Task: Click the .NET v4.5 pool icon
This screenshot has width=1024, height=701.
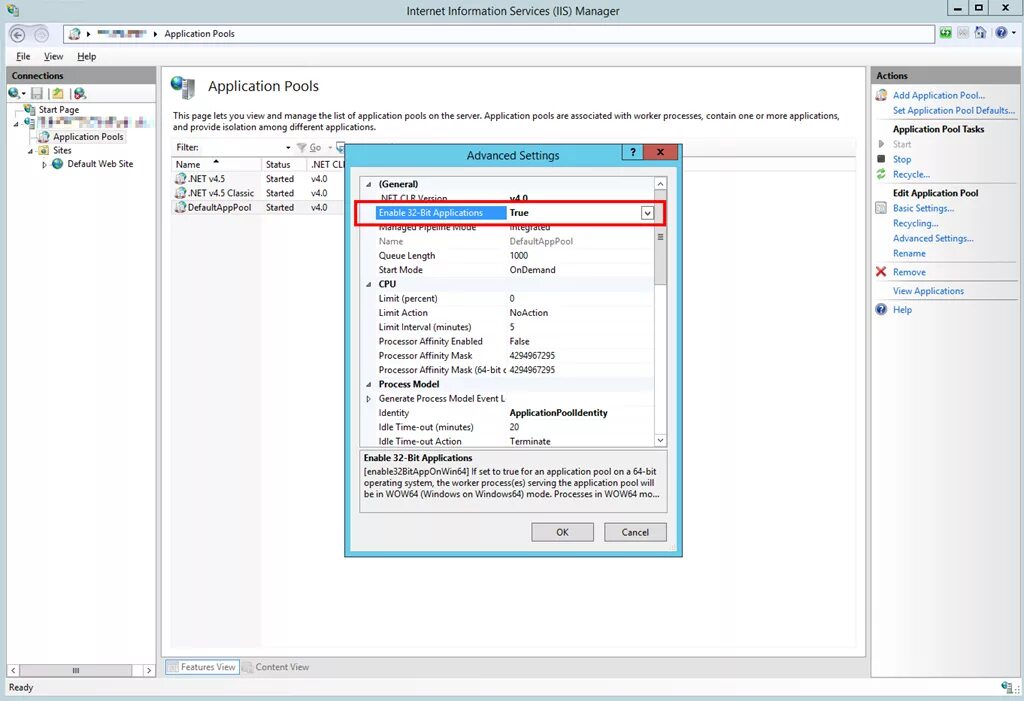Action: 181,178
